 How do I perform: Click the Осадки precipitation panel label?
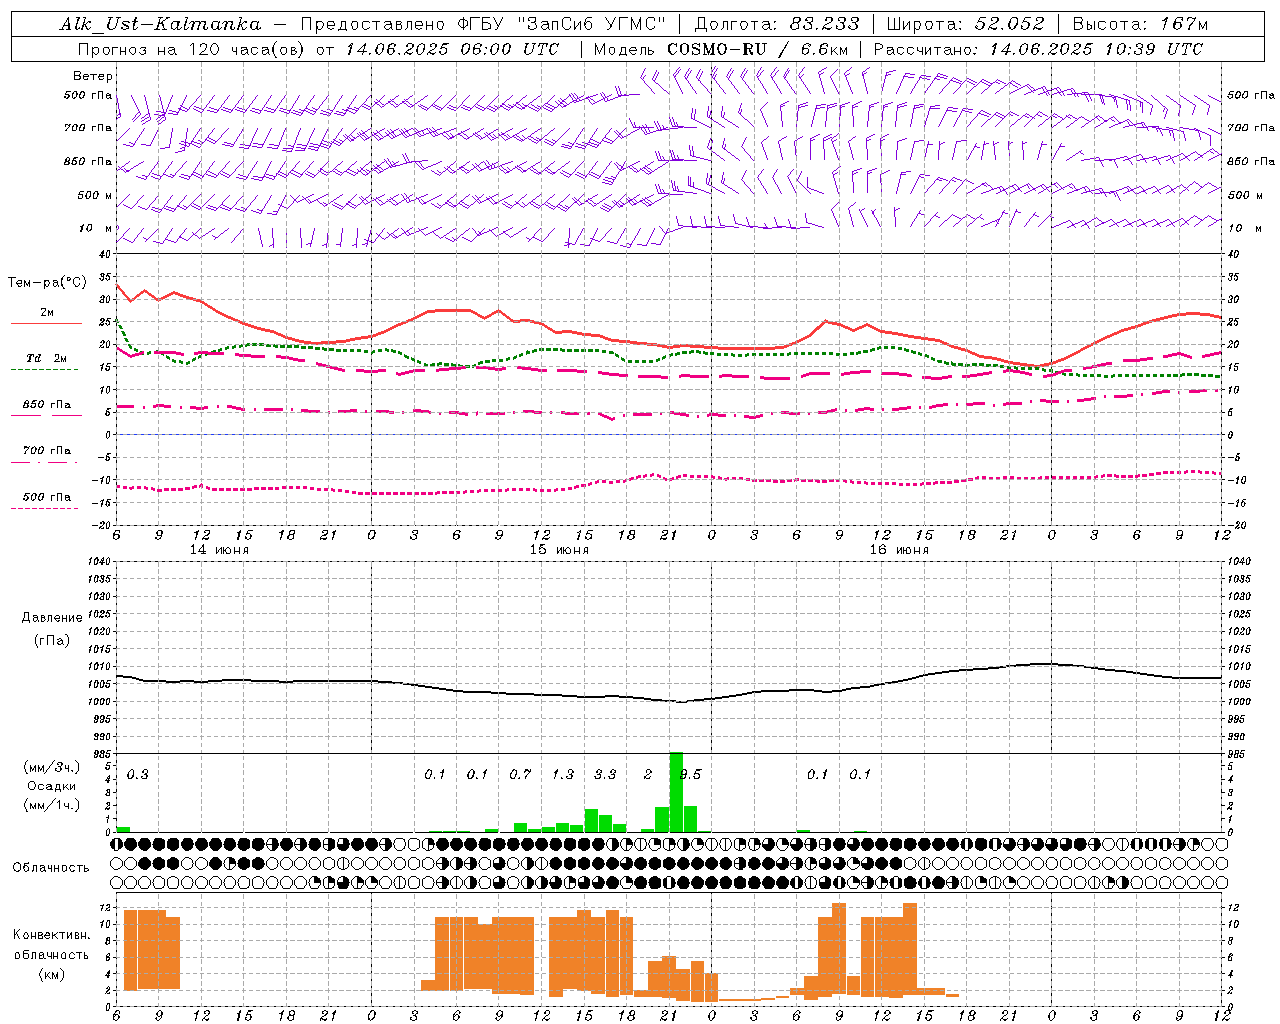tap(51, 786)
